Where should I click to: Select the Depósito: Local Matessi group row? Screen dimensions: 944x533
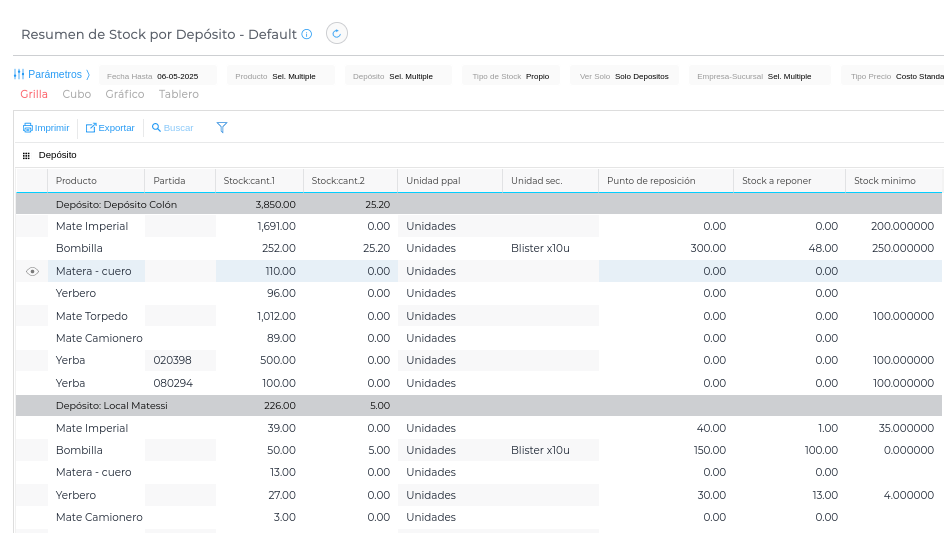(111, 406)
